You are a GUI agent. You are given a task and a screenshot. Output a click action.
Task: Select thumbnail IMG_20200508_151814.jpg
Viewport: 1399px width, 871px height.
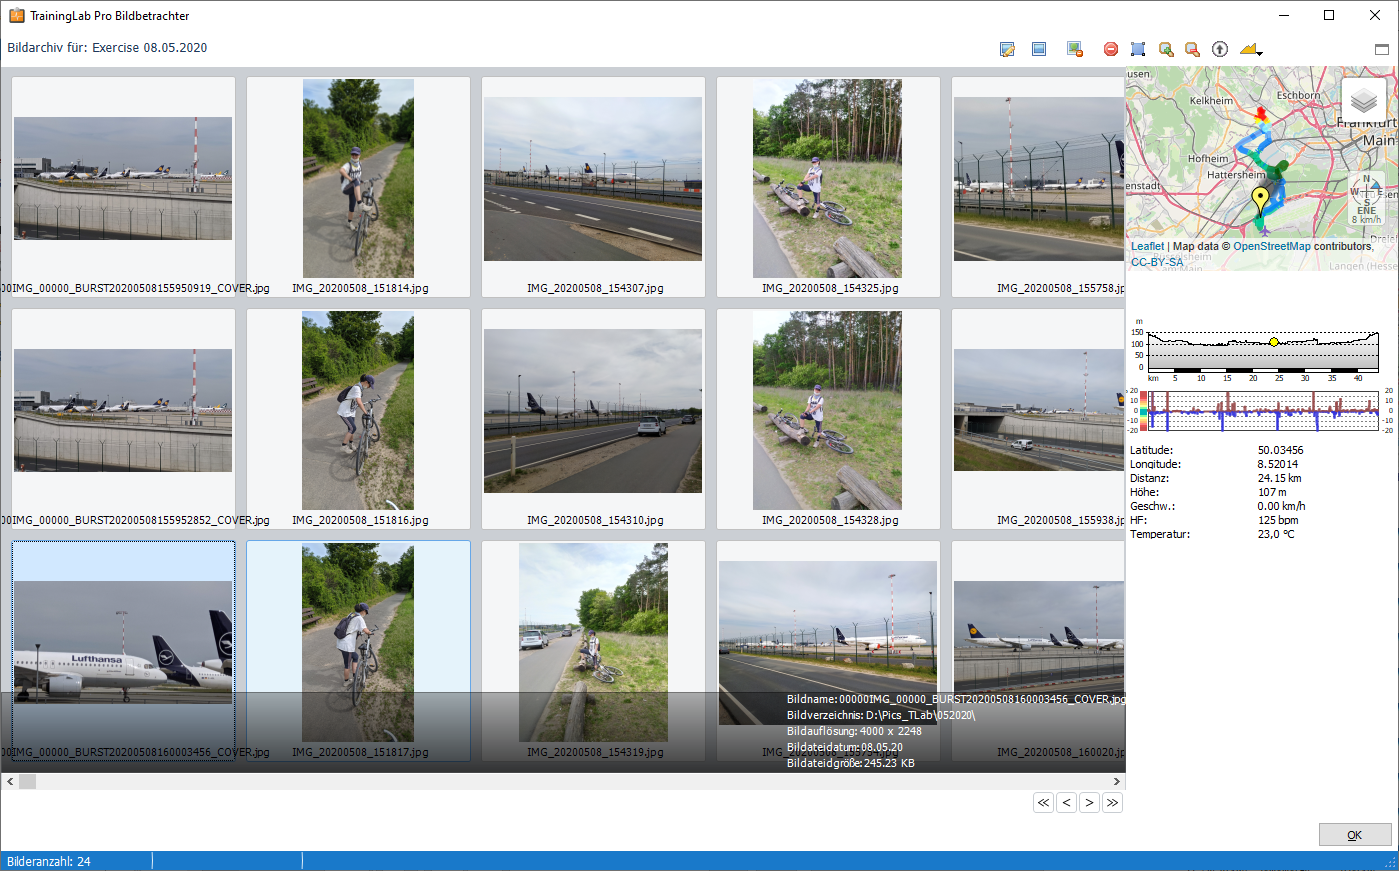click(358, 187)
